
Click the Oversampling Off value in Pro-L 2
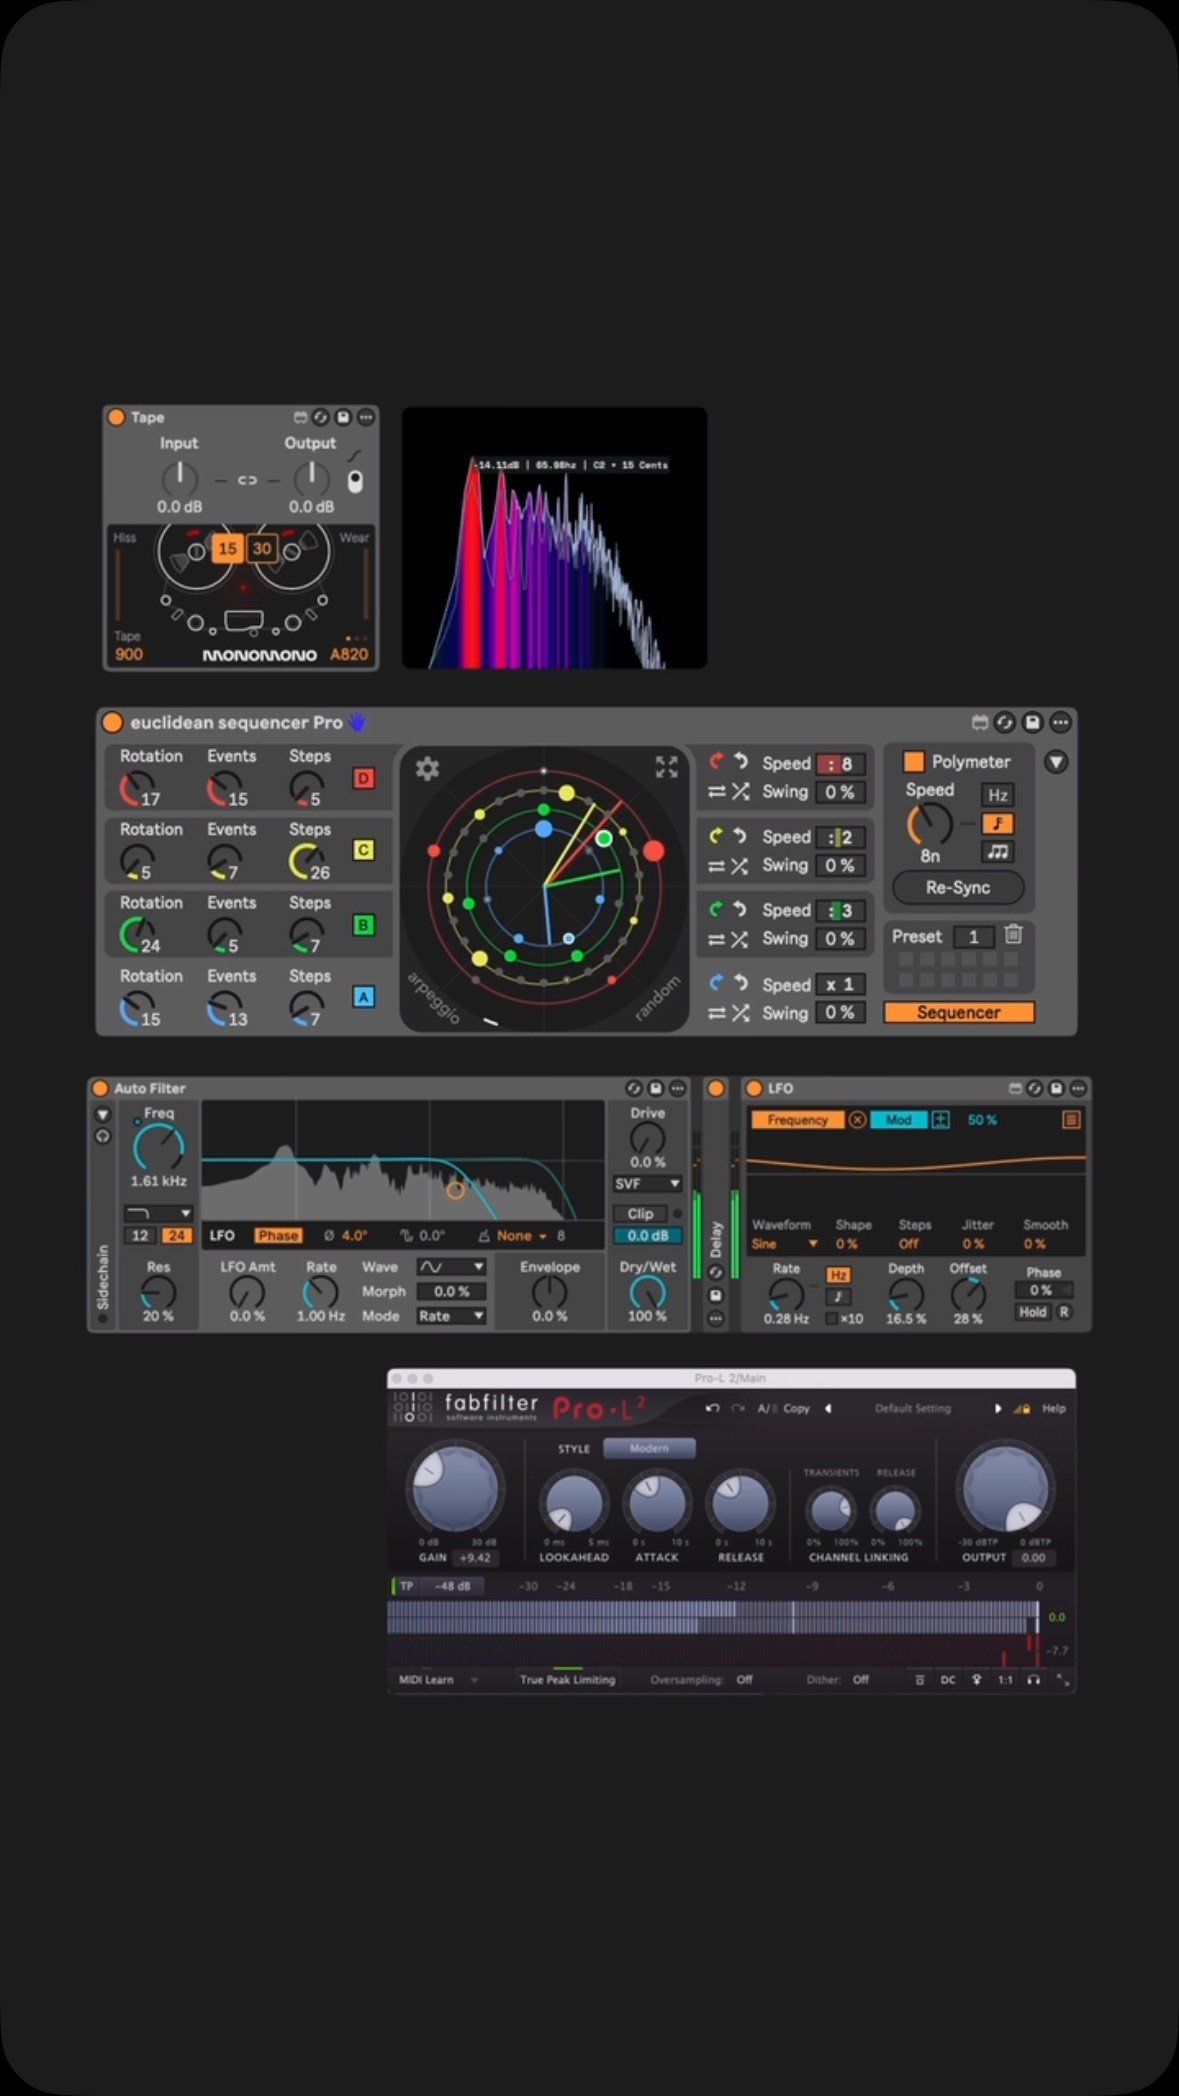click(744, 1680)
